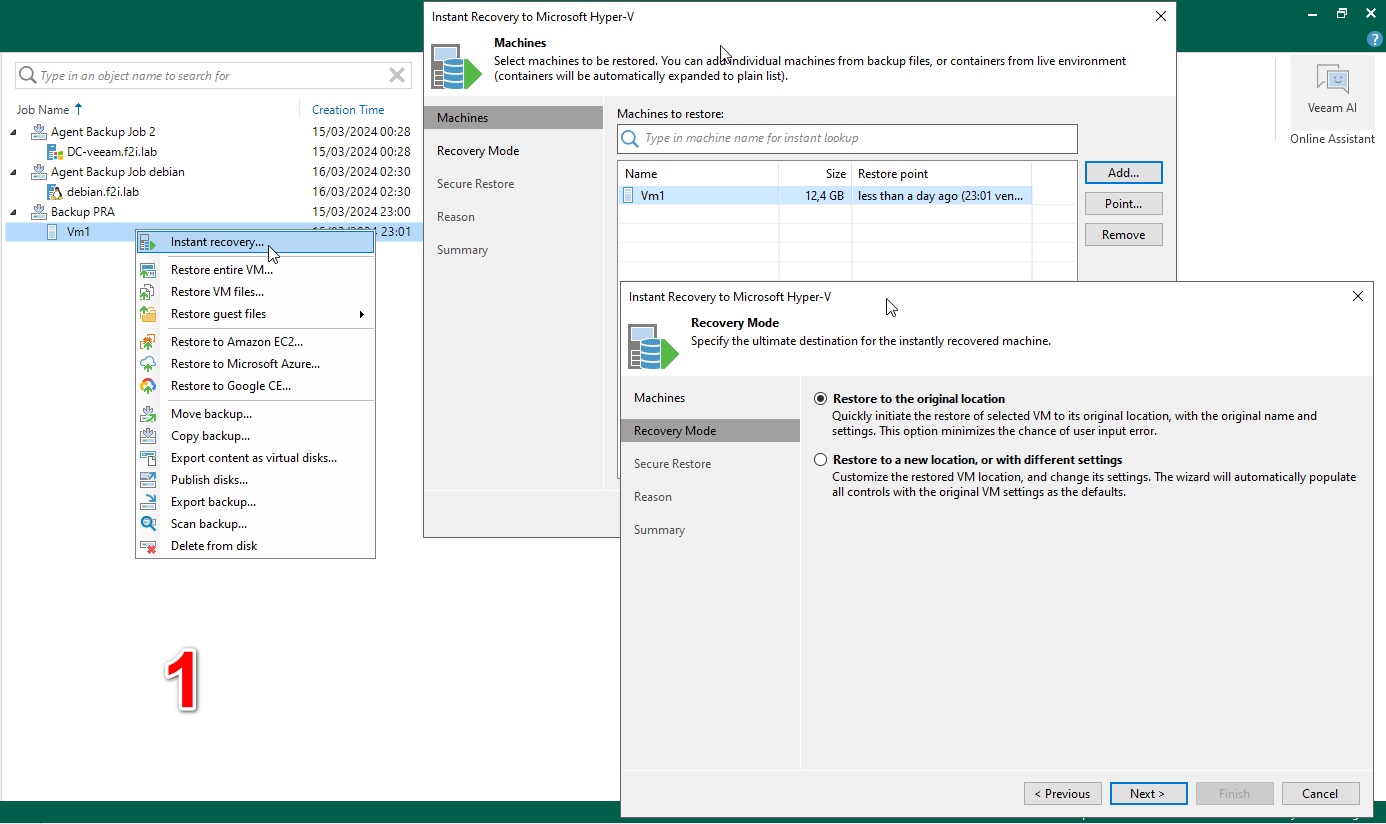
Task: Click the object name search field
Action: pyautogui.click(x=212, y=76)
